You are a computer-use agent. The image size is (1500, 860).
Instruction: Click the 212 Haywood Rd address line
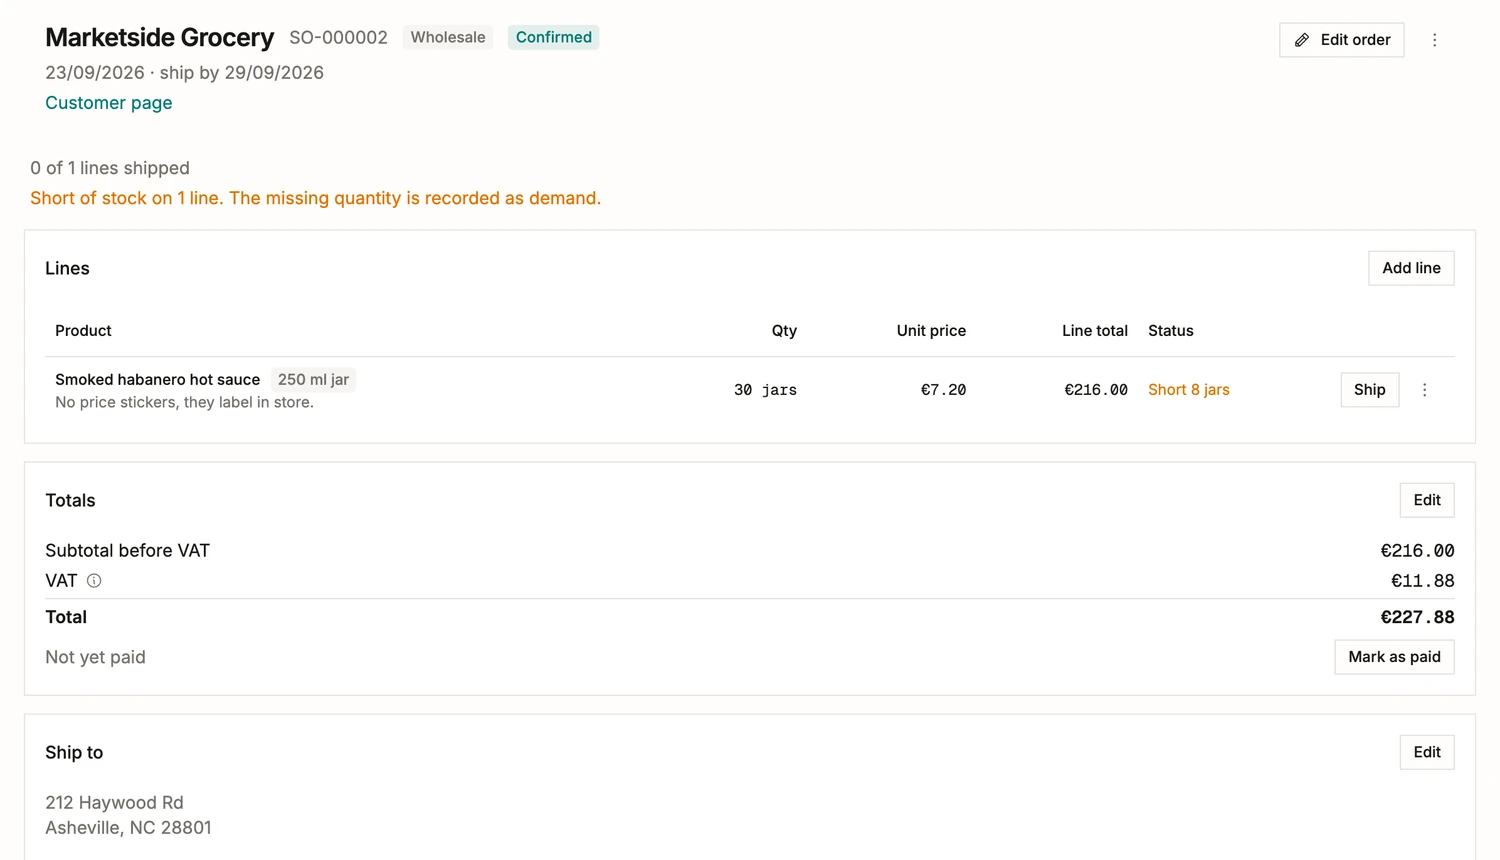point(114,803)
